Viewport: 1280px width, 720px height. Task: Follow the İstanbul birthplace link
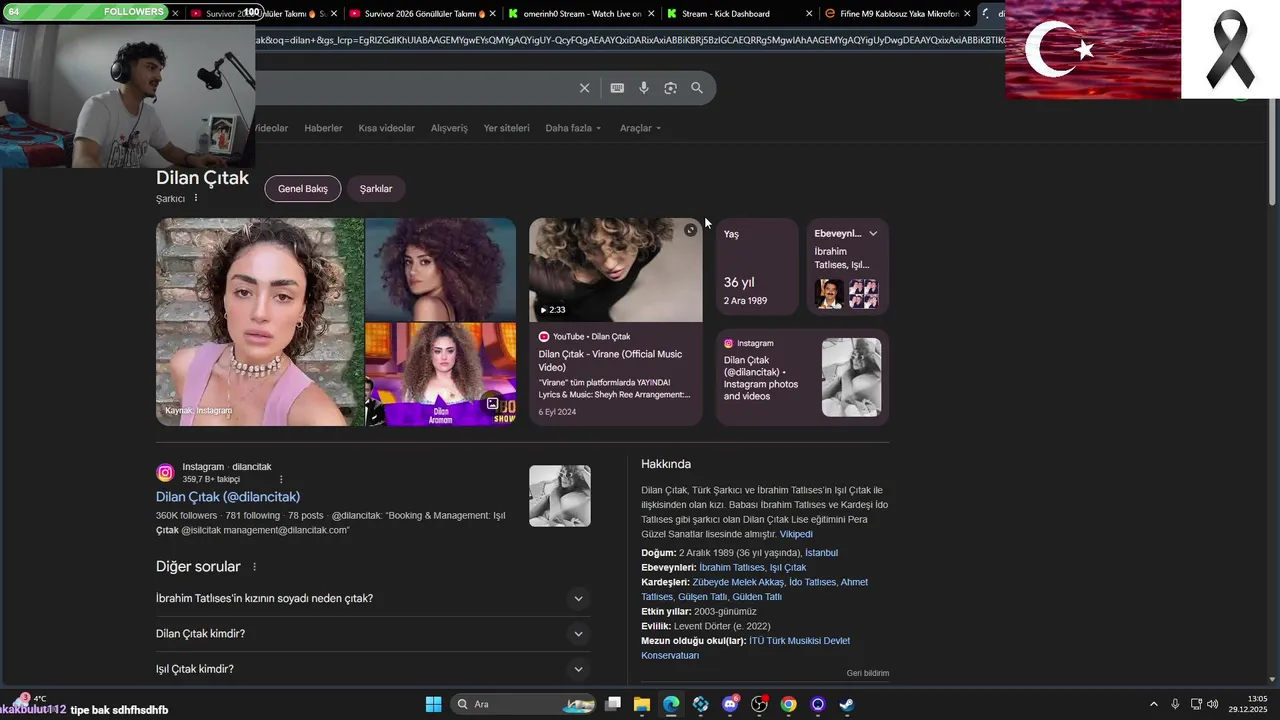point(821,553)
